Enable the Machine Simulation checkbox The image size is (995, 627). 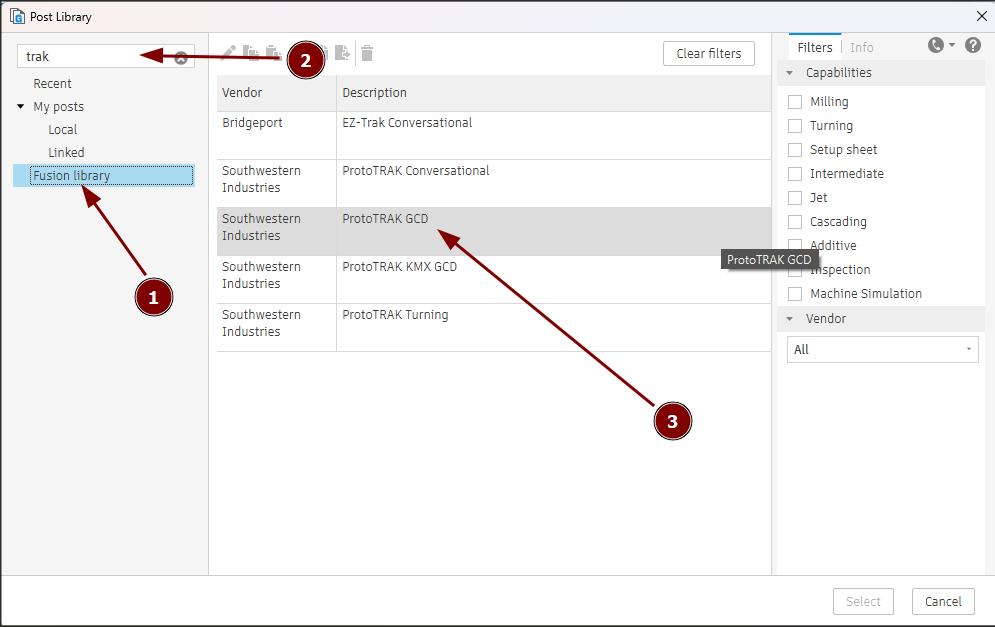pyautogui.click(x=794, y=294)
